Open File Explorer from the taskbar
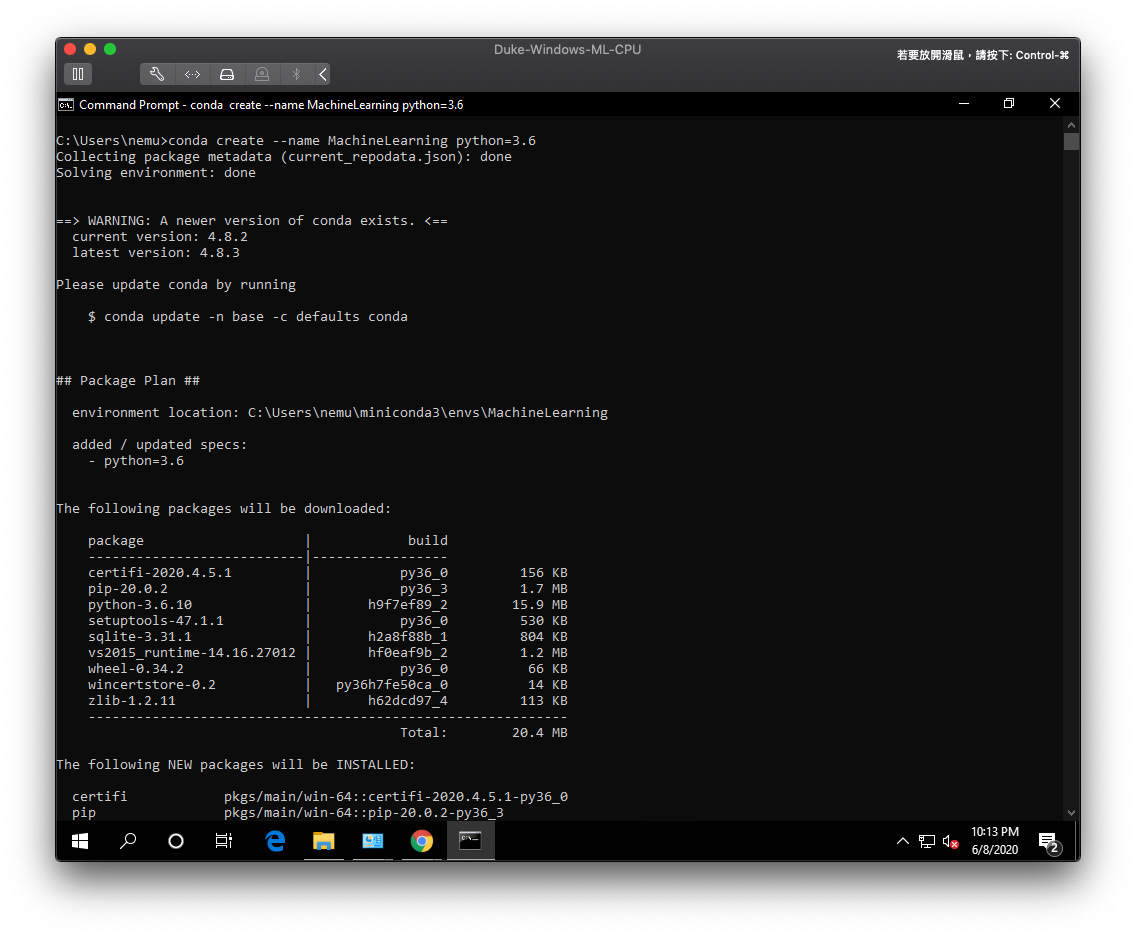This screenshot has height=935, width=1136. point(324,841)
